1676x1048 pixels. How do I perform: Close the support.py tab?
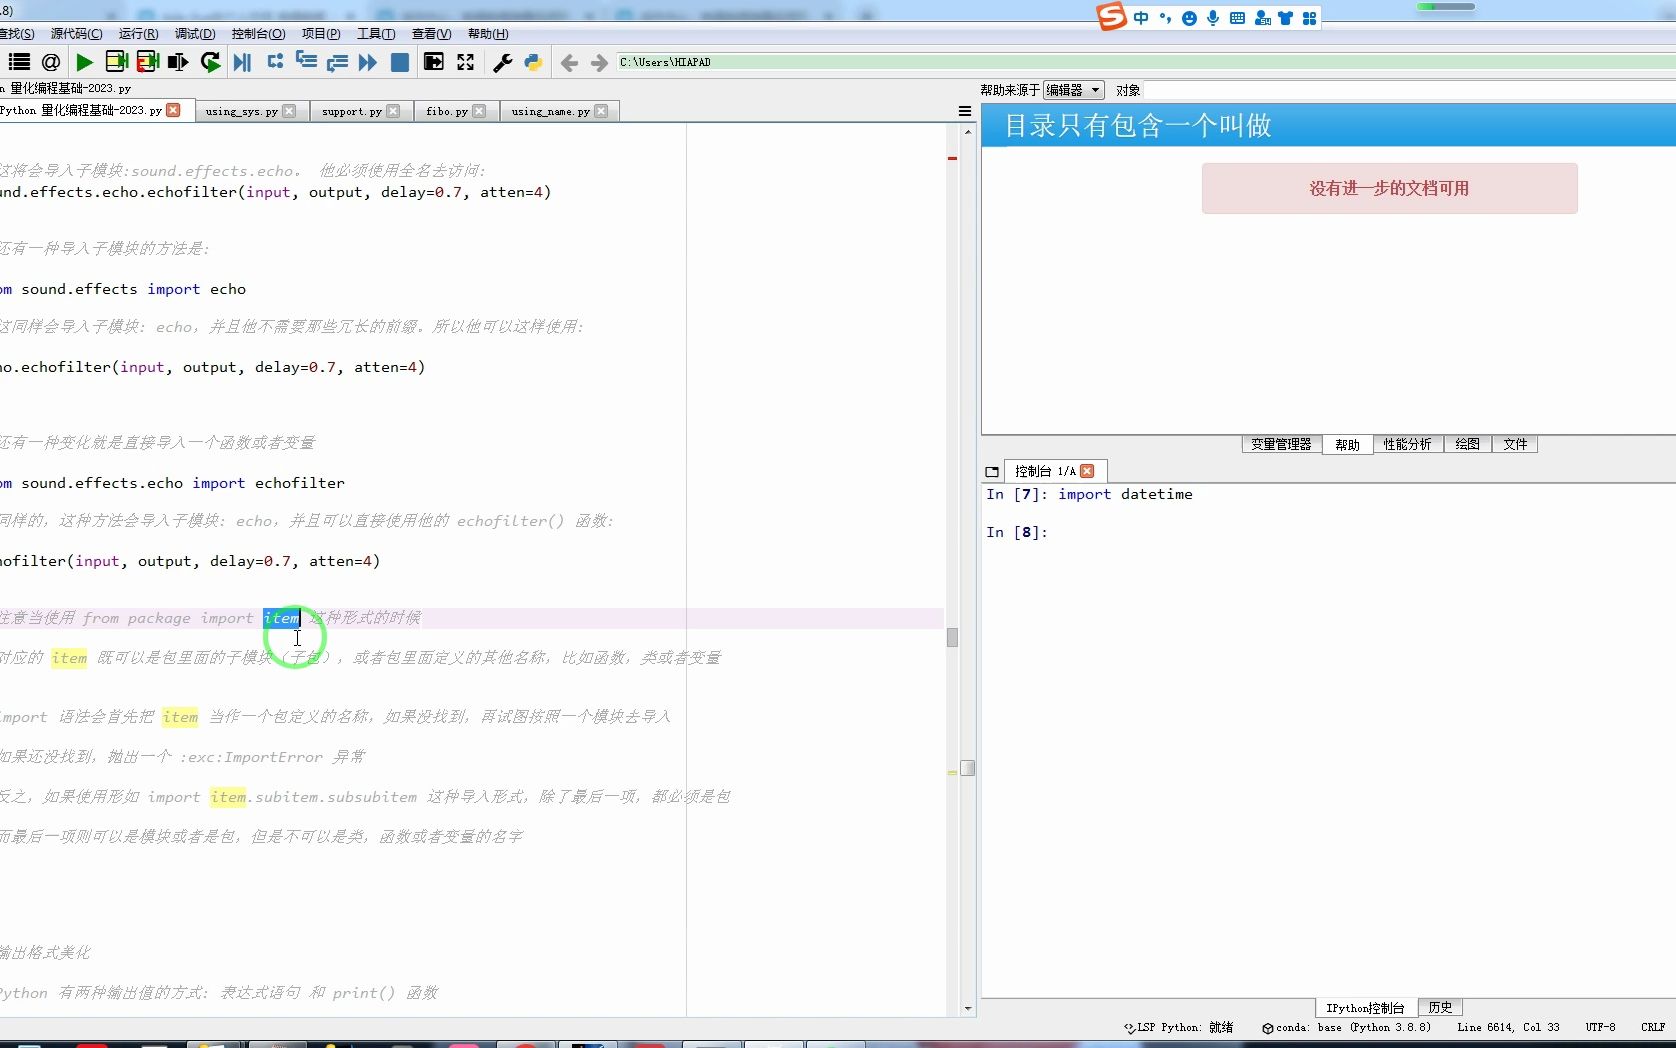click(x=393, y=111)
